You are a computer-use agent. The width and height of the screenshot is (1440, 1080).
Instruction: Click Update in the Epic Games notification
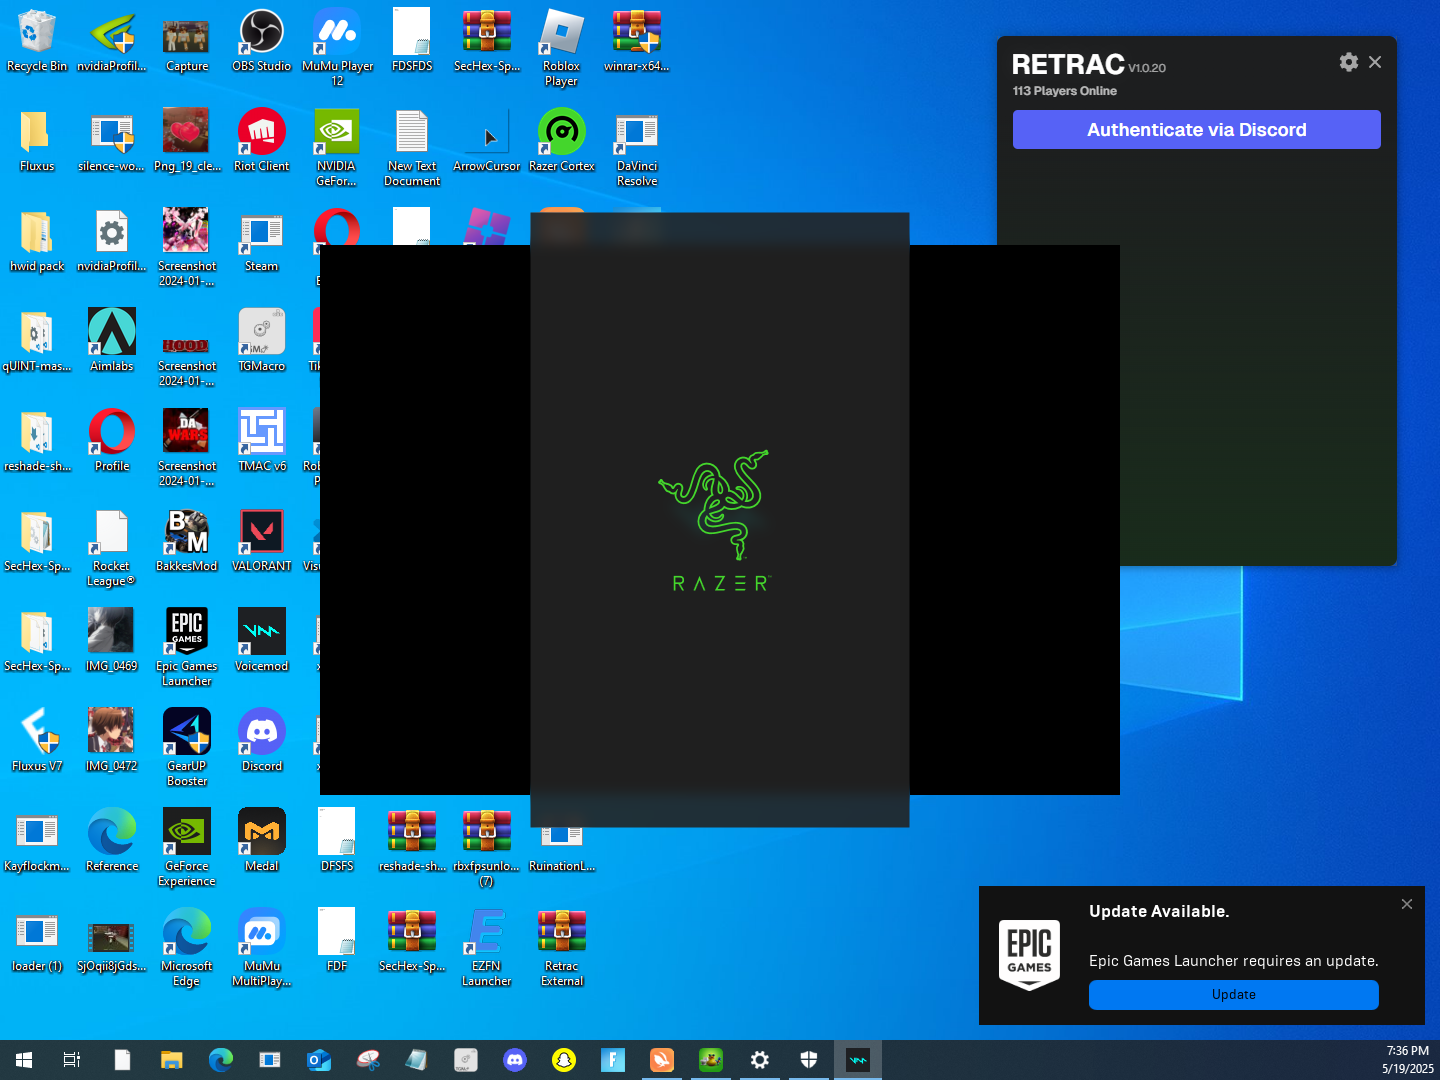pos(1233,995)
